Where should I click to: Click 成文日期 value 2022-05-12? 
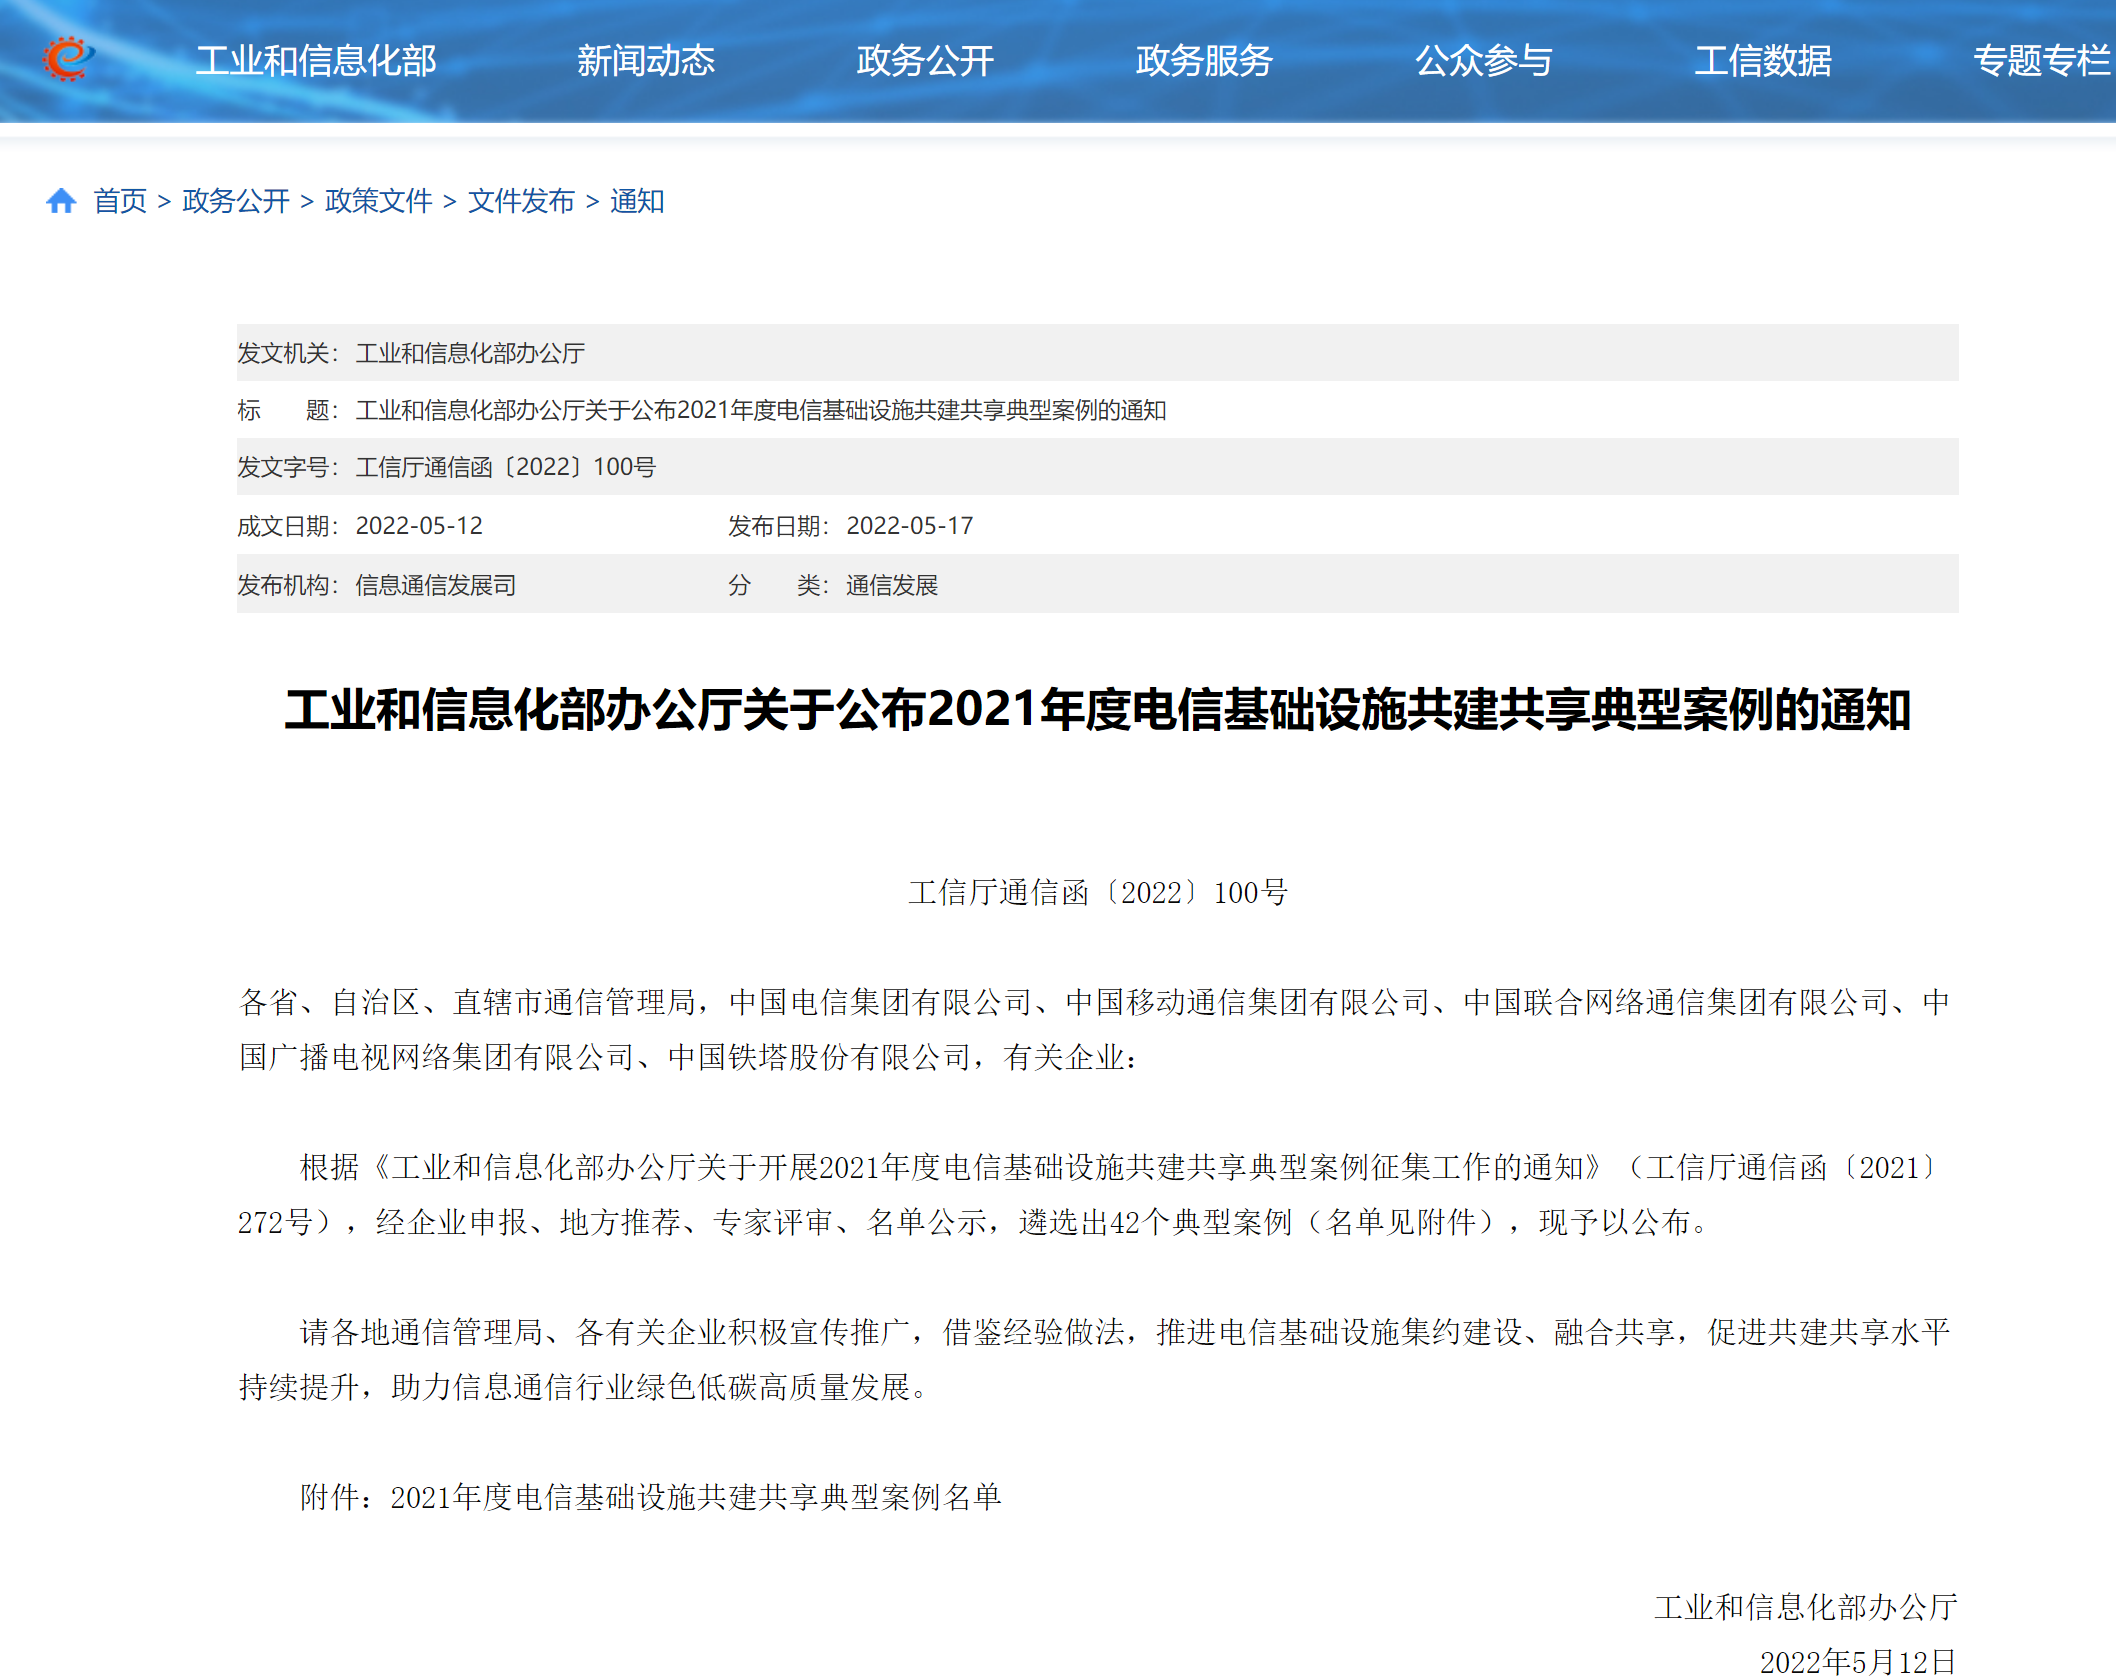(419, 526)
